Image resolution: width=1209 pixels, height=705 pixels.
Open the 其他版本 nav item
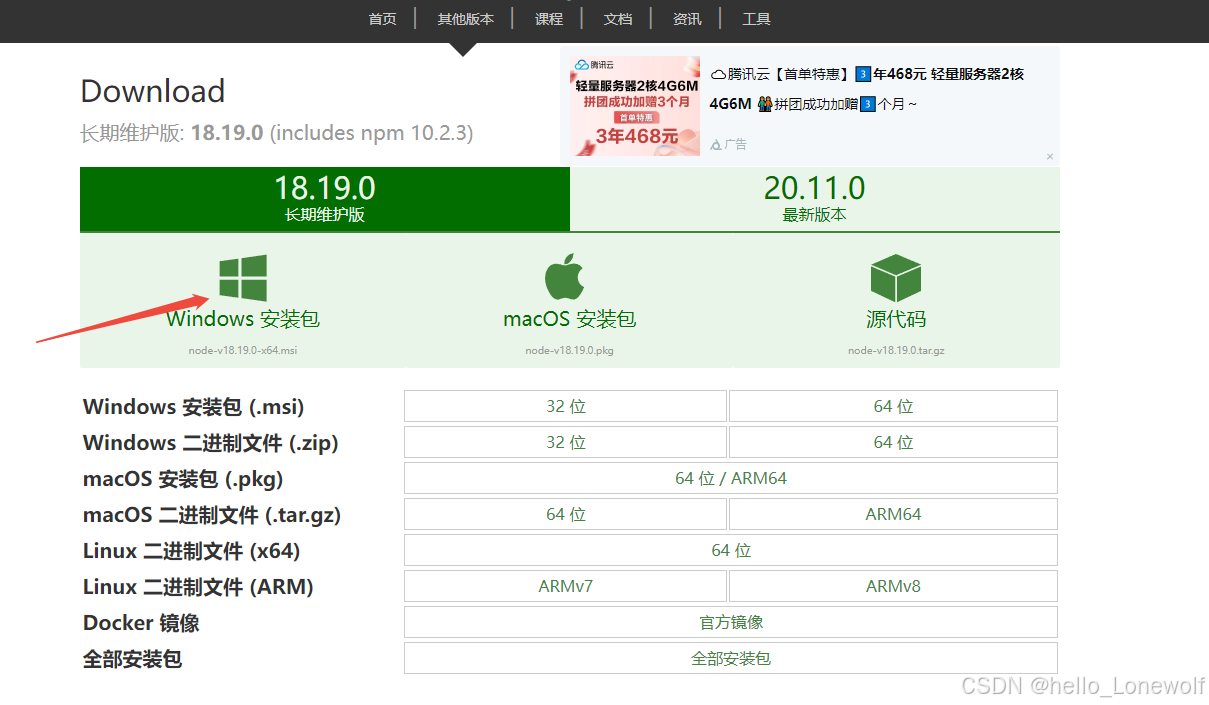tap(465, 19)
